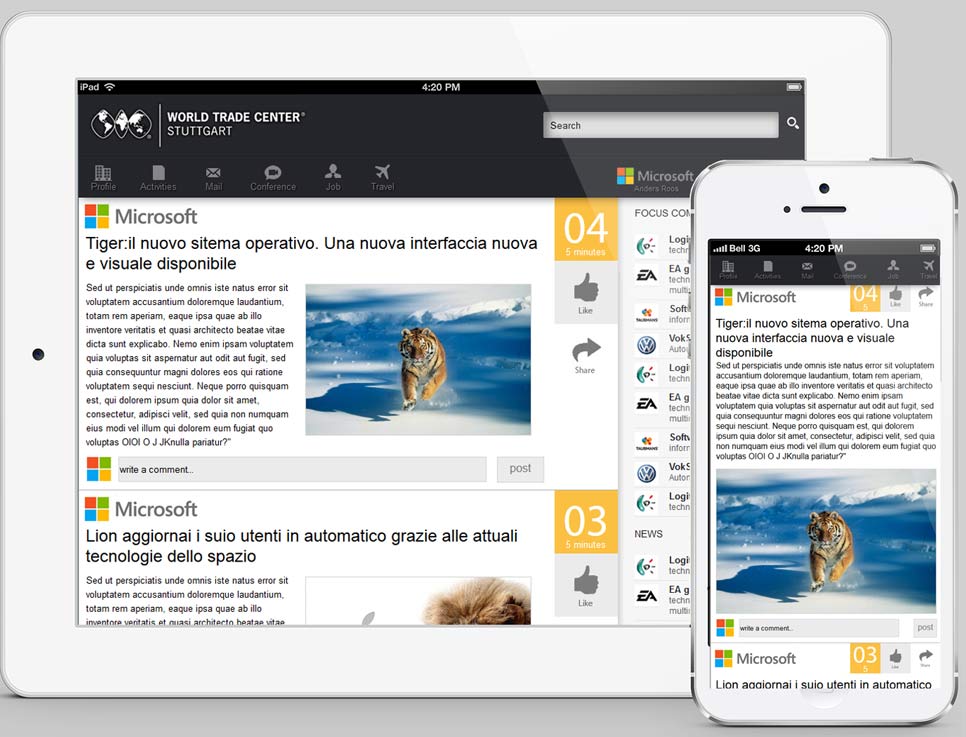Click the World Trade Center Stuttgart logo
The width and height of the screenshot is (966, 737).
tap(196, 124)
